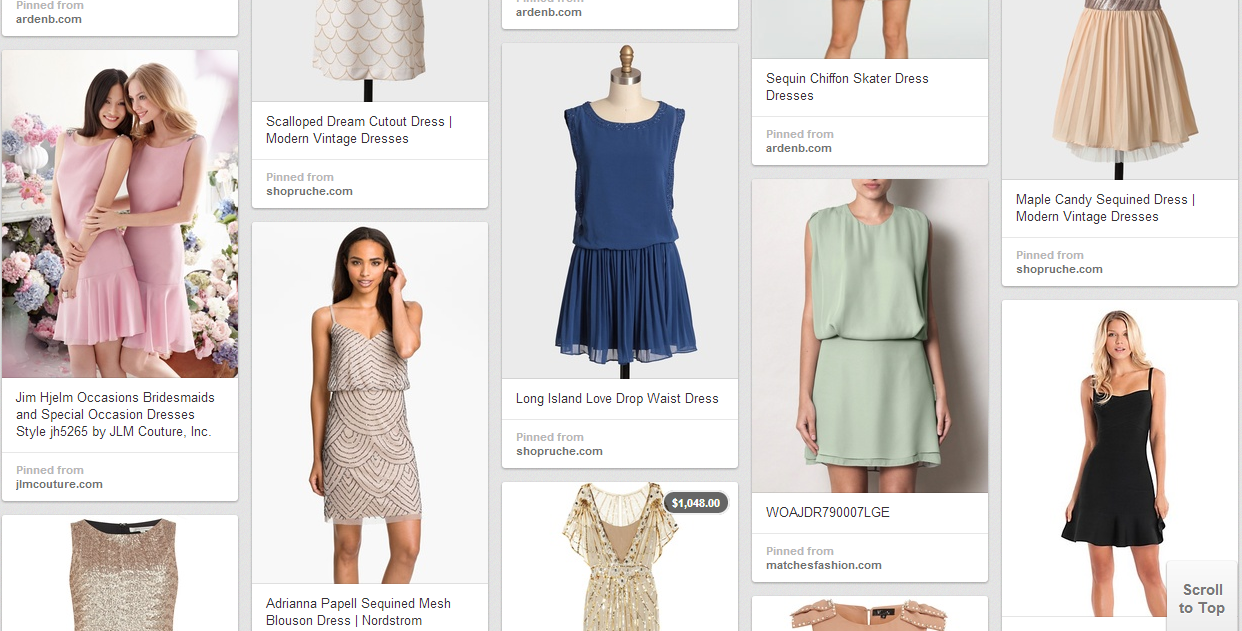Click the black strappy dress image

pos(1119,457)
